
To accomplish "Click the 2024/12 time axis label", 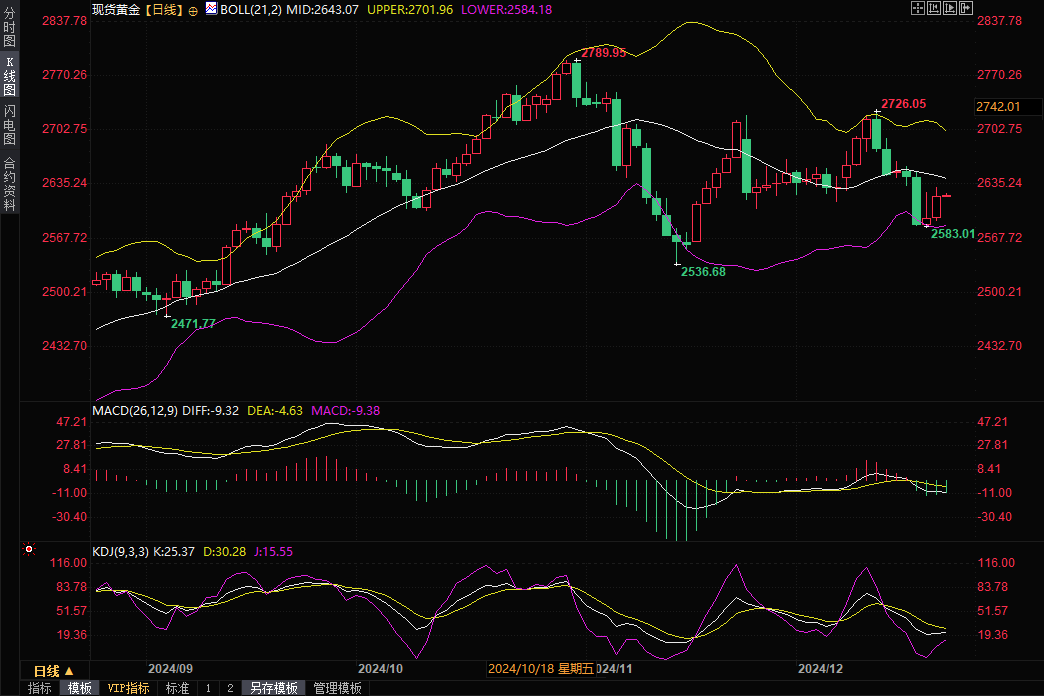I will coord(820,669).
